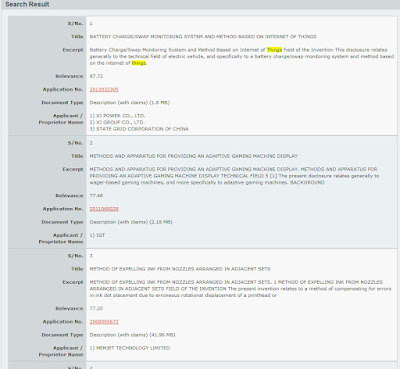Open the application number link for IGT result
400x369 pixels.
pyautogui.click(x=104, y=209)
